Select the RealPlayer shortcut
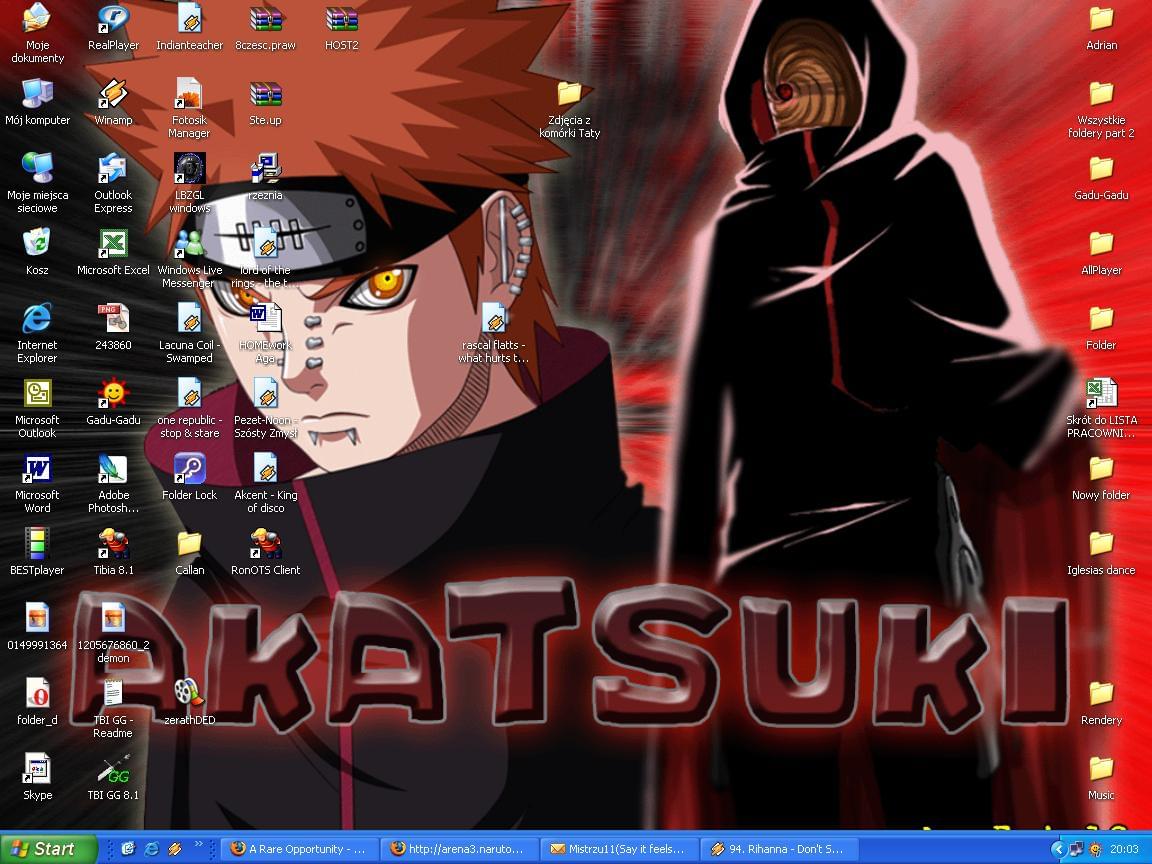 [113, 18]
